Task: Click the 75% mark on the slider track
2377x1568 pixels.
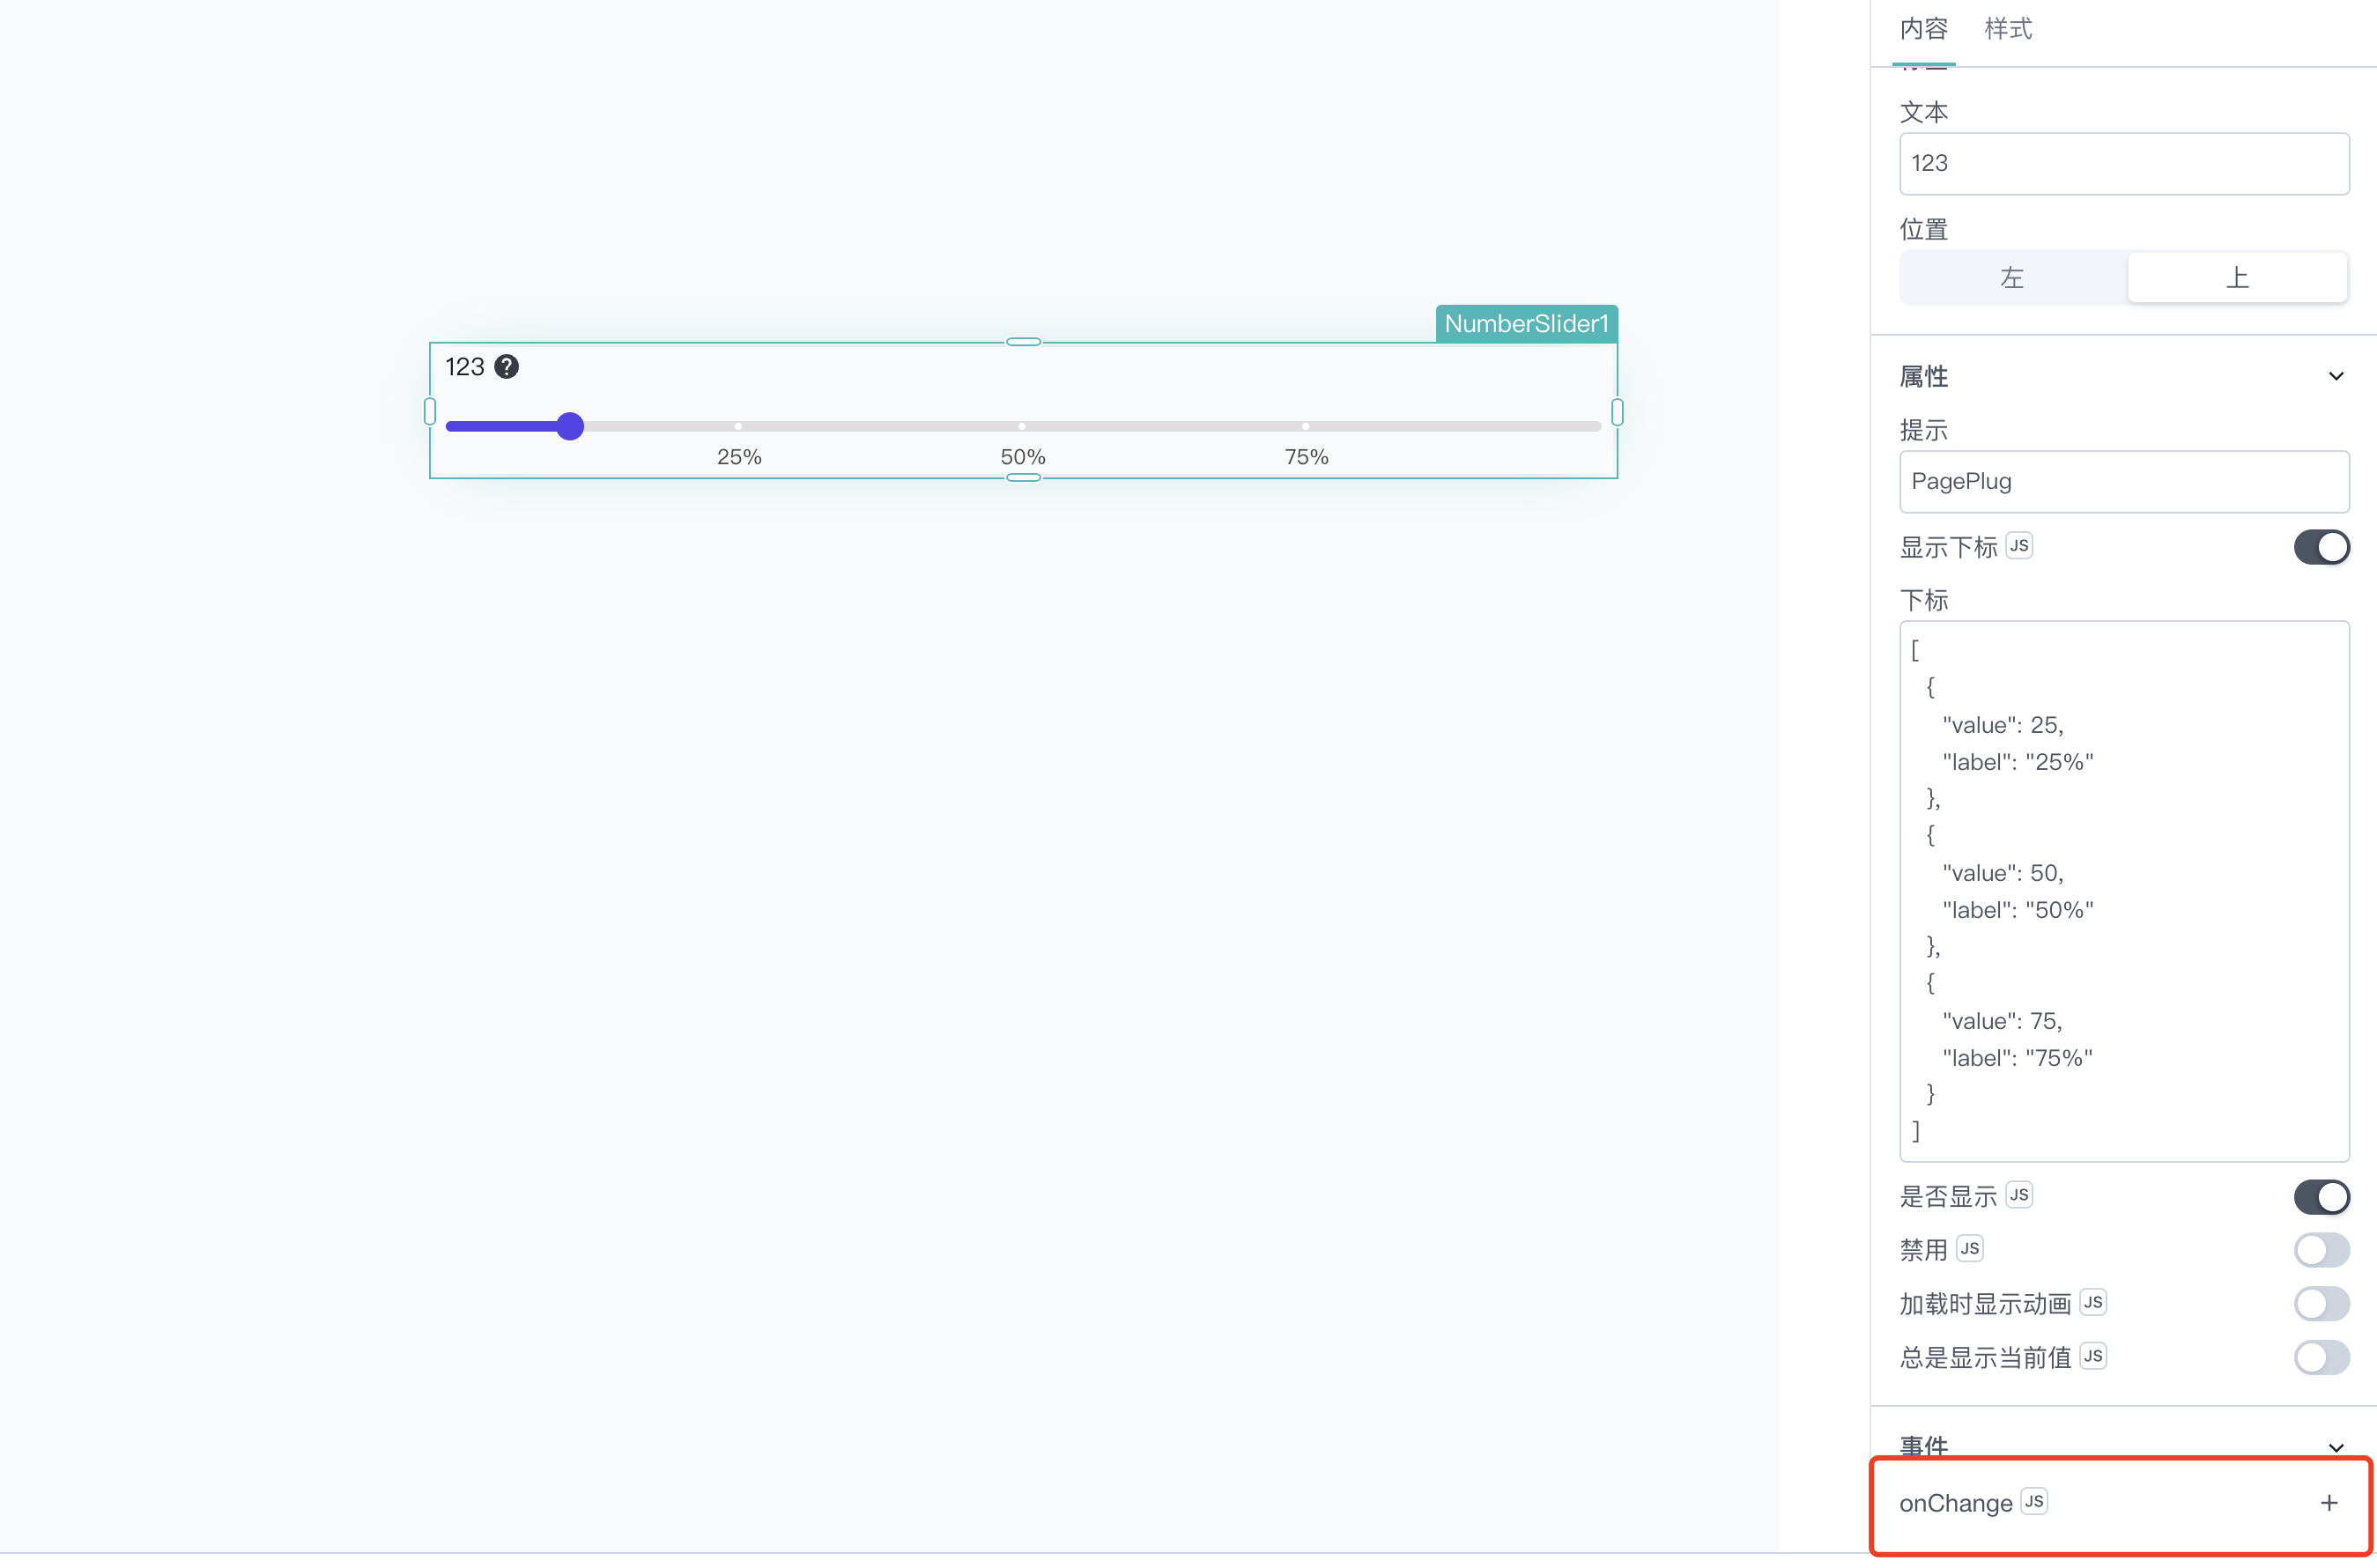Action: tap(1305, 426)
